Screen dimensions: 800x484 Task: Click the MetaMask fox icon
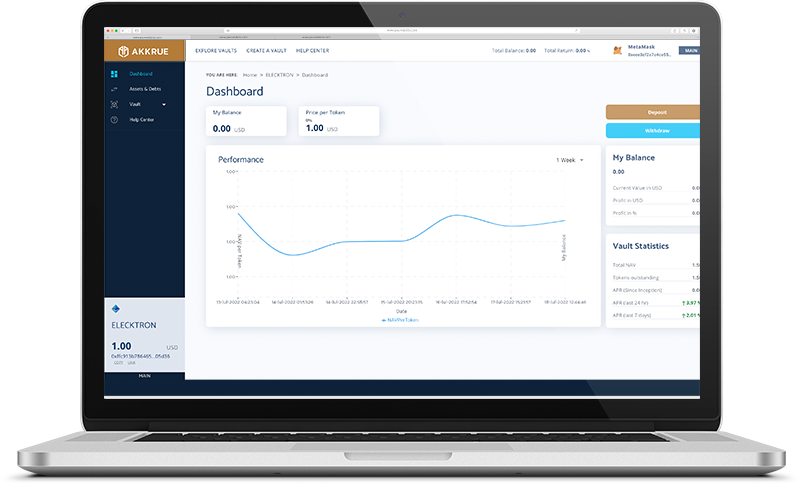click(x=617, y=50)
